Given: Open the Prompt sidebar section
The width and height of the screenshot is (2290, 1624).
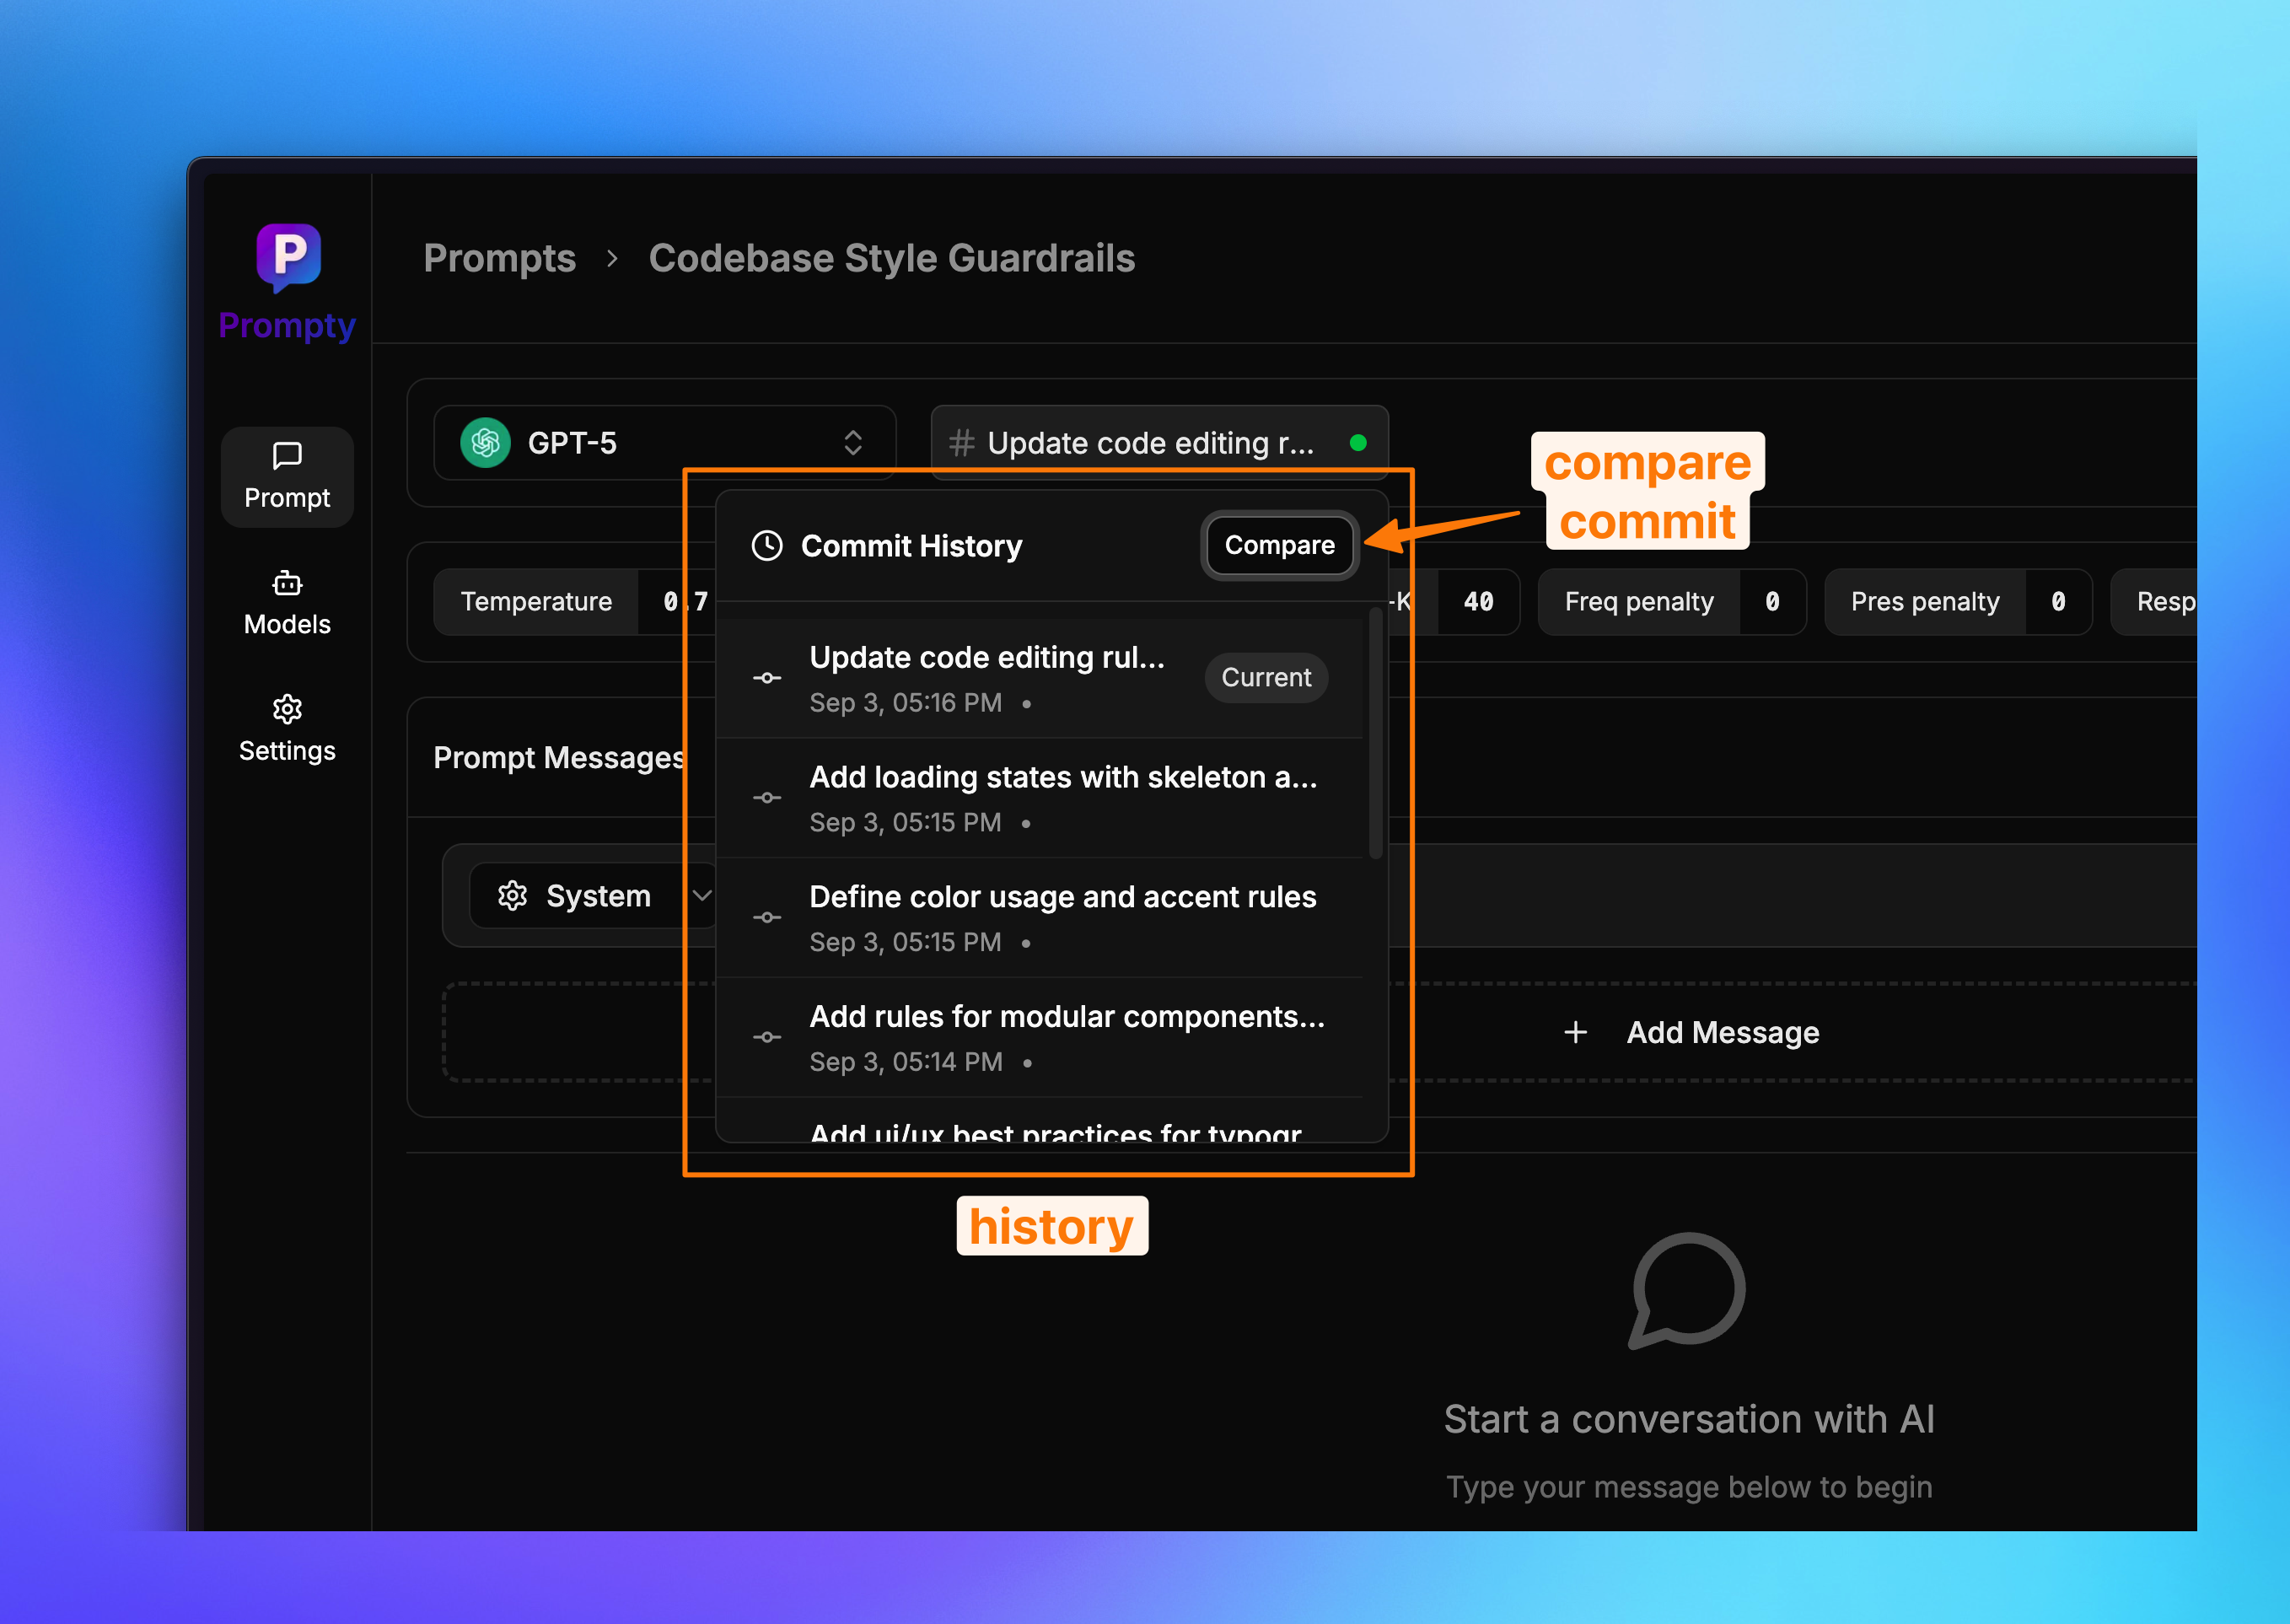Looking at the screenshot, I should pyautogui.click(x=287, y=477).
